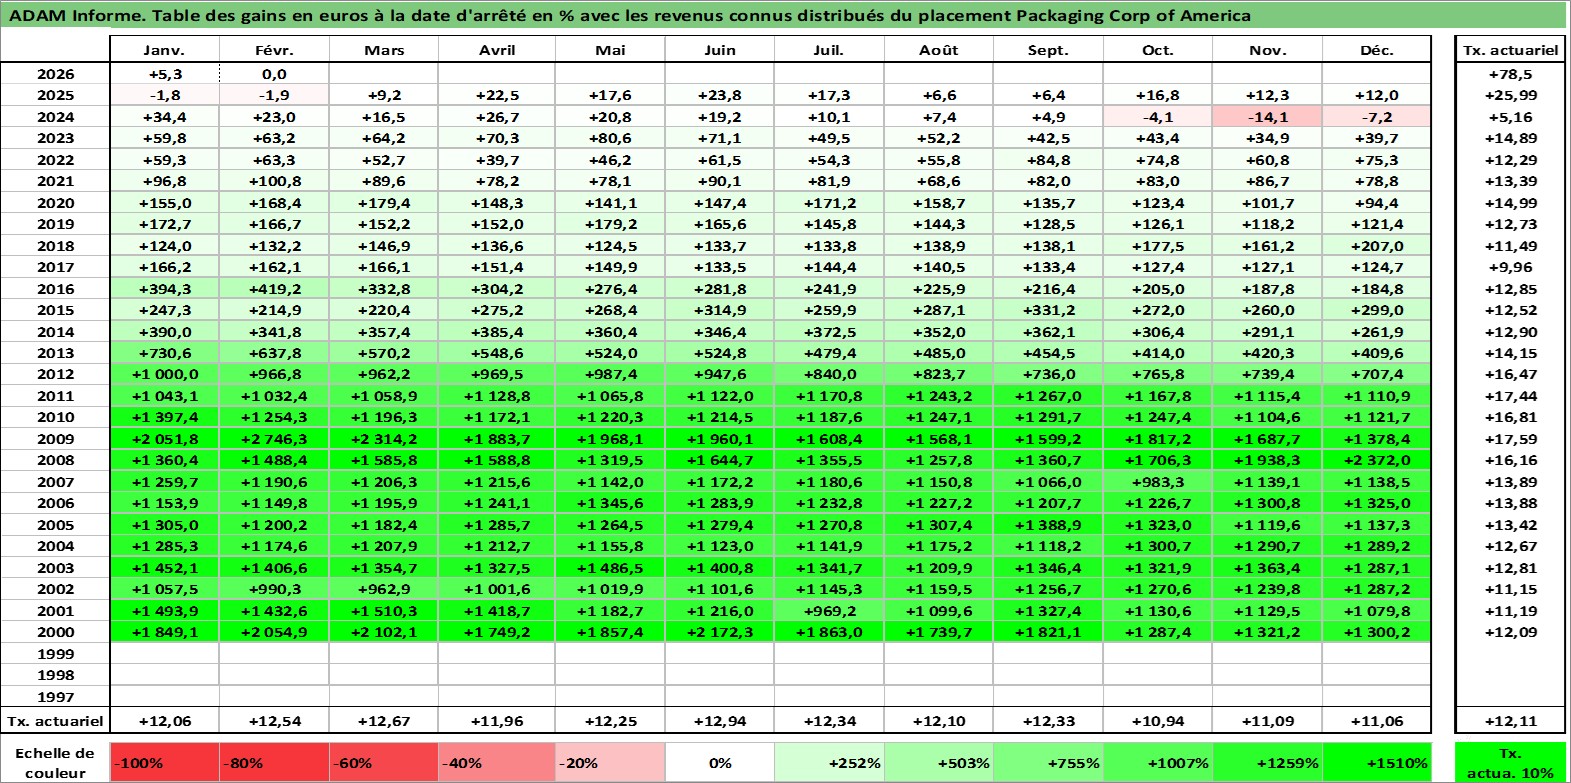This screenshot has width=1571, height=783.
Task: Click the 2000 year row label
Action: [x=55, y=632]
